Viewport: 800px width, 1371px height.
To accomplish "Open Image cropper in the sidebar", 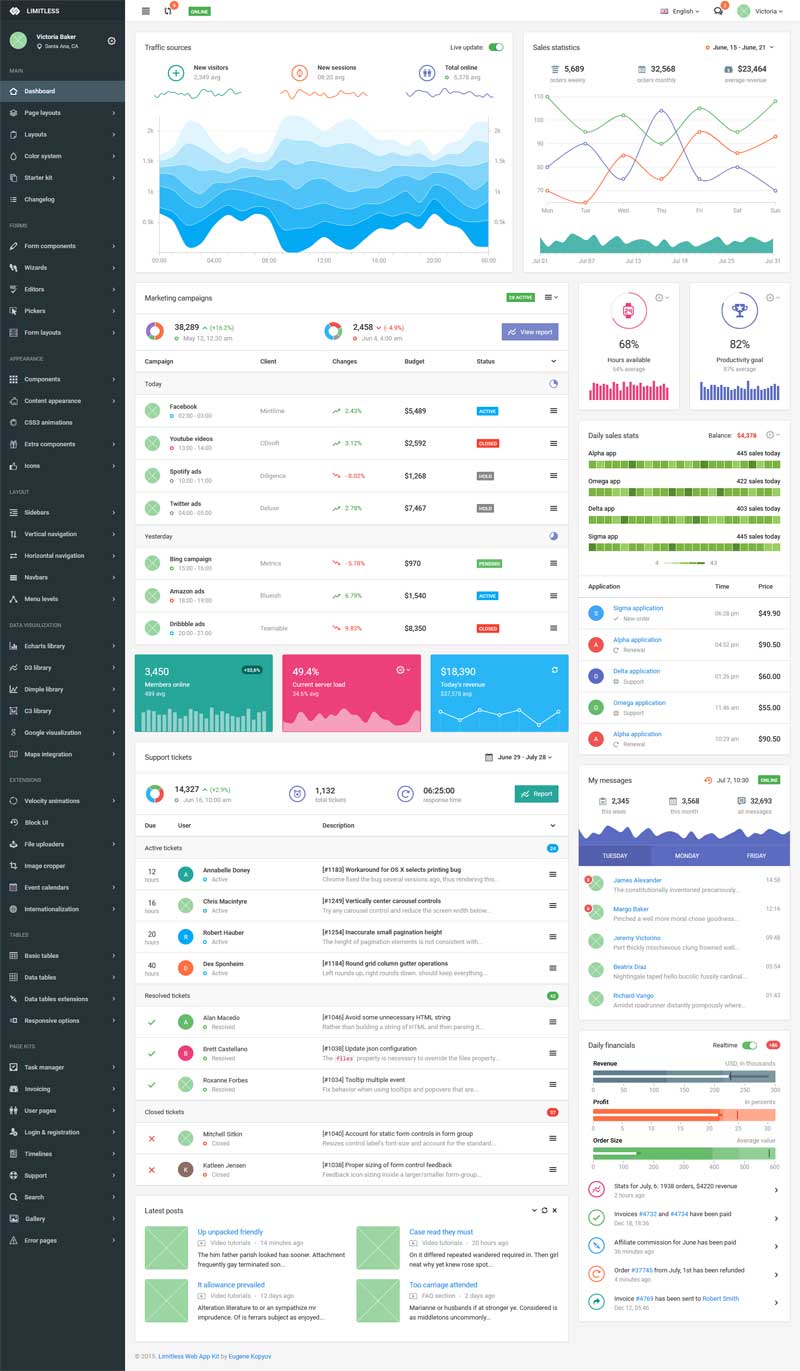I will point(62,866).
